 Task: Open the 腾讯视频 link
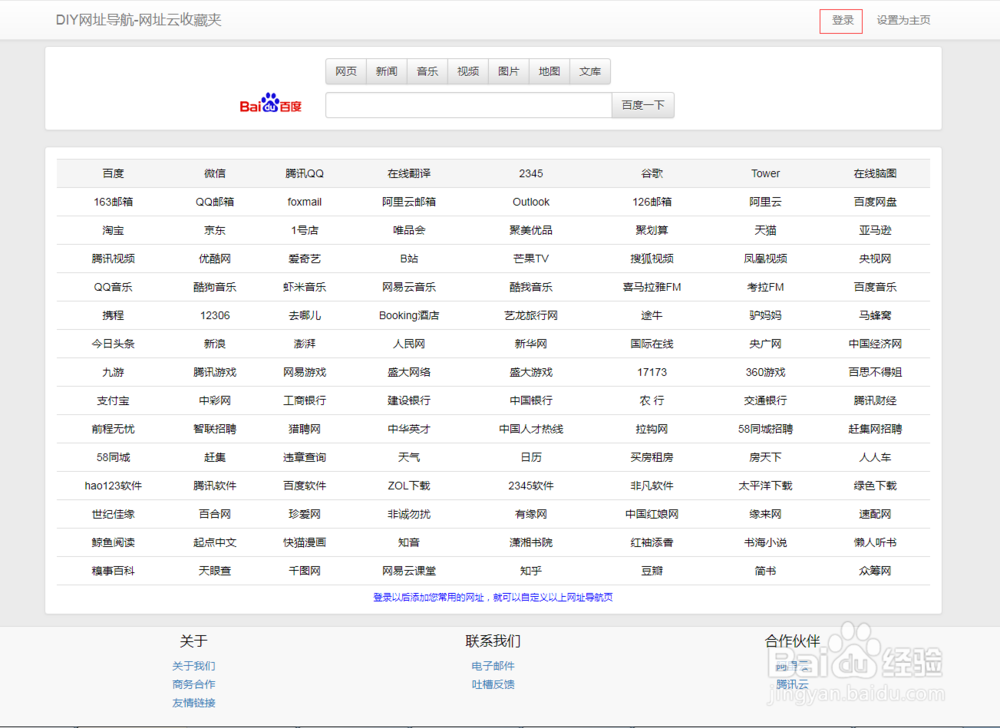pos(113,259)
